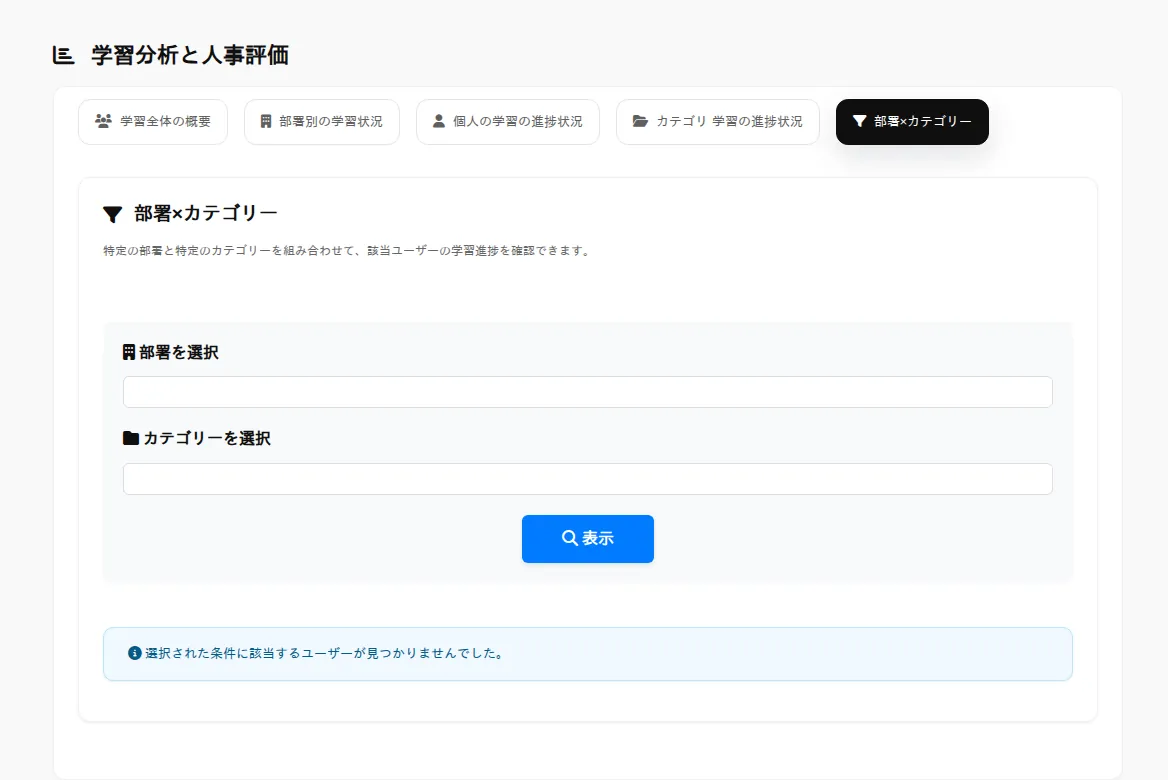Image resolution: width=1168 pixels, height=780 pixels.
Task: Open the 個人の学習の進捗状況 tab
Action: (x=508, y=121)
